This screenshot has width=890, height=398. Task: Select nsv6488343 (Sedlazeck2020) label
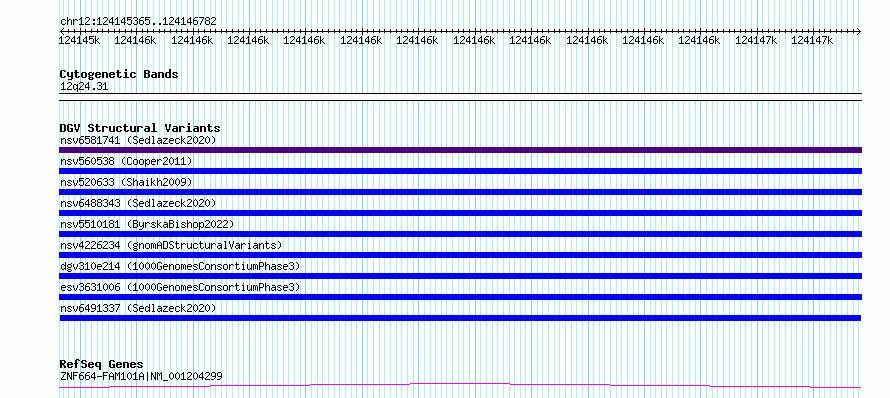pyautogui.click(x=138, y=203)
